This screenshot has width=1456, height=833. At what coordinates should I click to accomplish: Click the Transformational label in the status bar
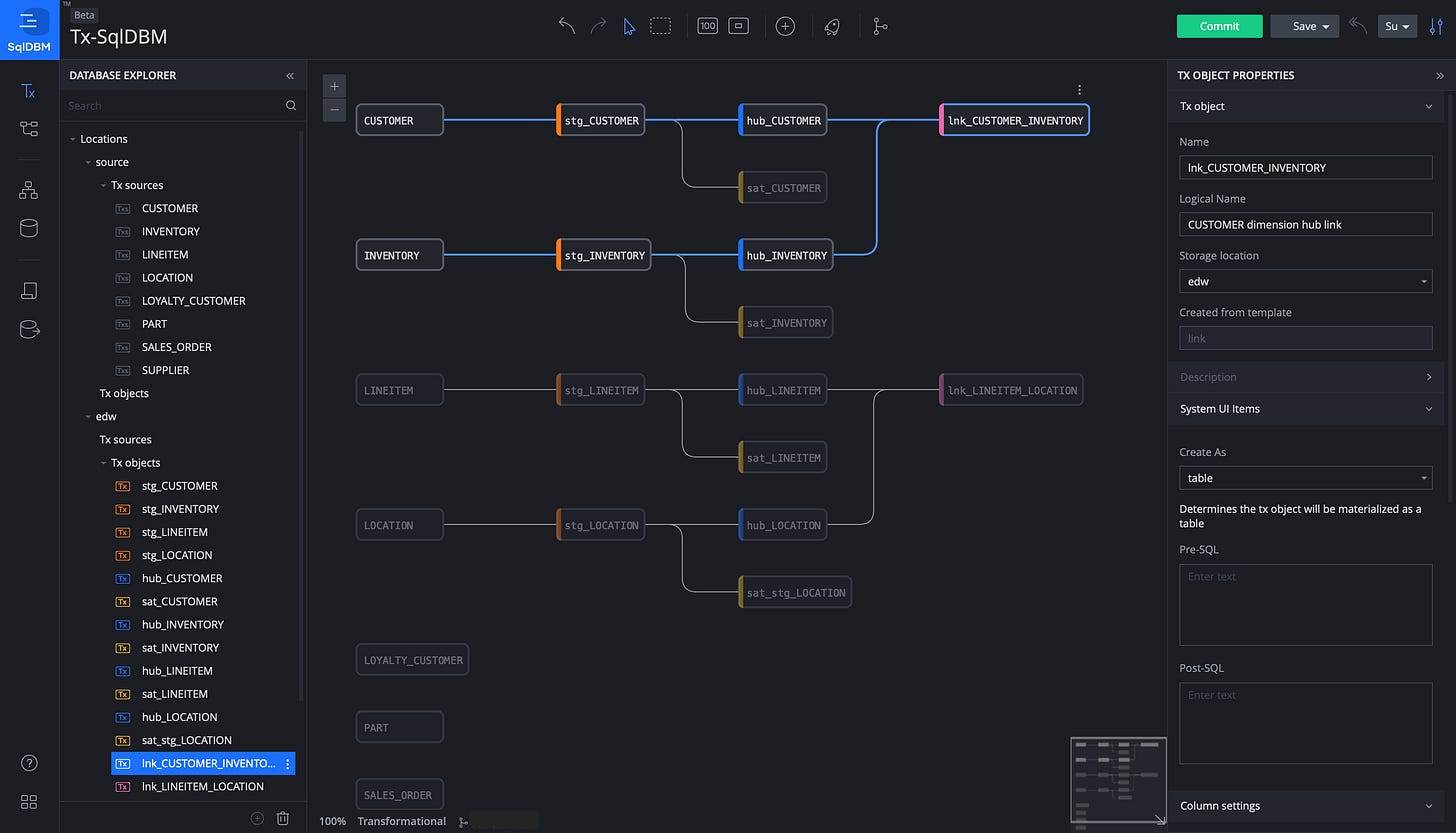[x=402, y=822]
